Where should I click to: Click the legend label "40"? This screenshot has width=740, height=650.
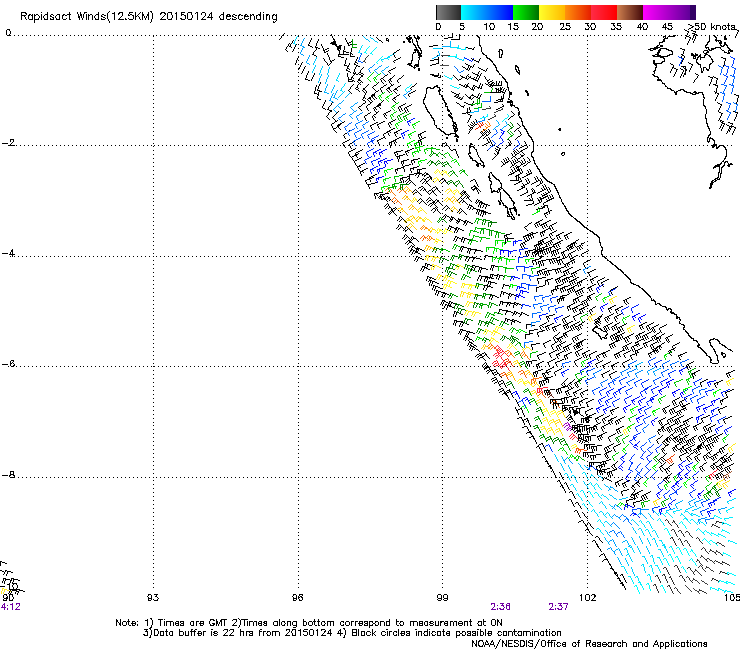point(642,27)
